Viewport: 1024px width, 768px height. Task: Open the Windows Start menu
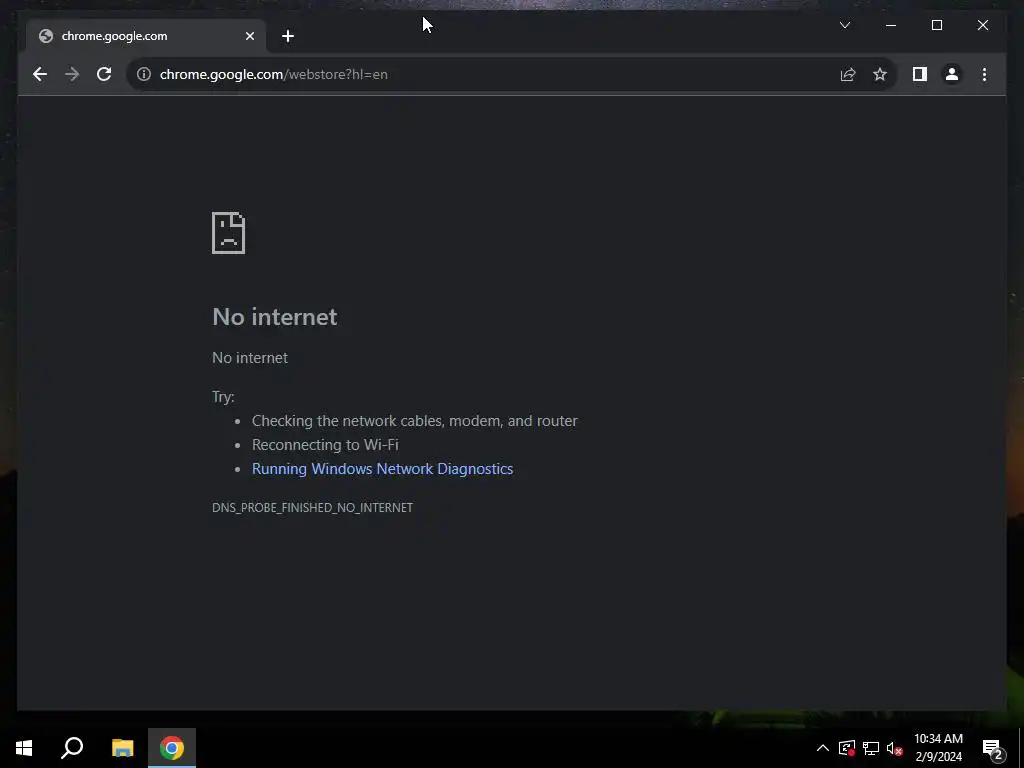pyautogui.click(x=24, y=748)
